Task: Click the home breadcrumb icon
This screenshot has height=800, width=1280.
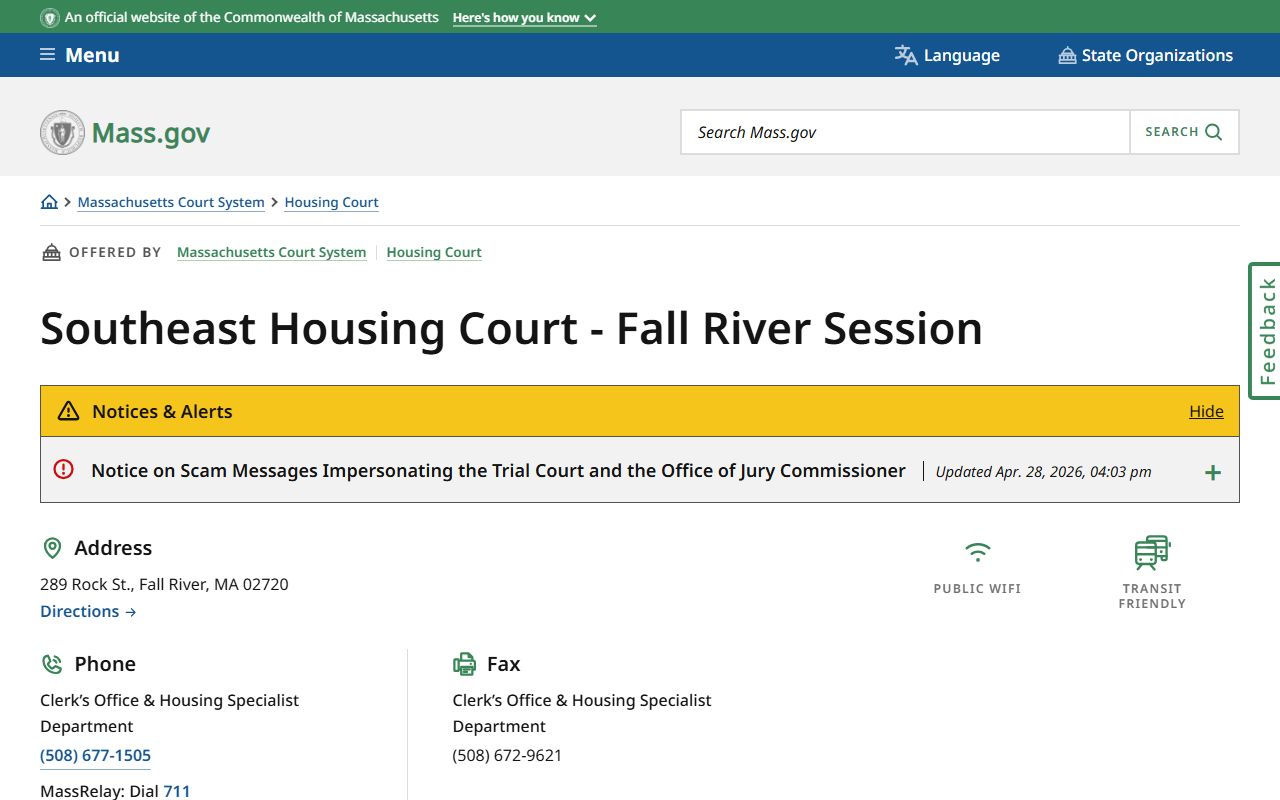Action: coord(49,202)
